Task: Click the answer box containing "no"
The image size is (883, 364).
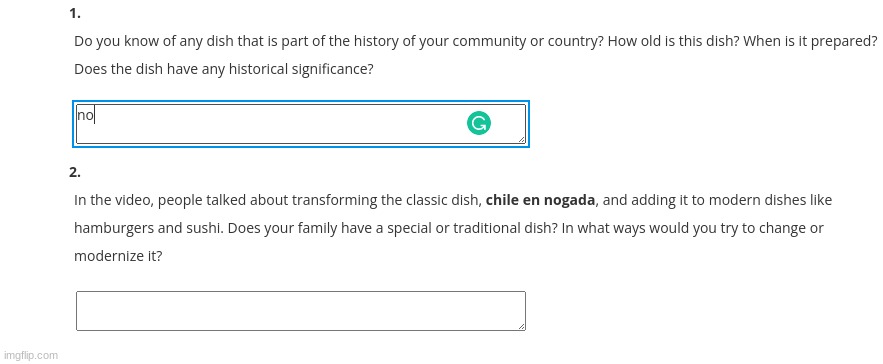Action: point(301,124)
